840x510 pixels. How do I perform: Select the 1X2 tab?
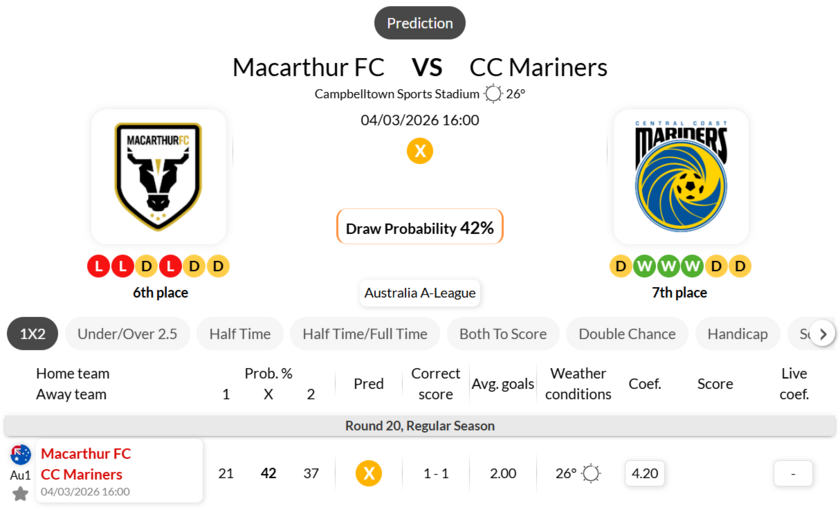[x=33, y=334]
